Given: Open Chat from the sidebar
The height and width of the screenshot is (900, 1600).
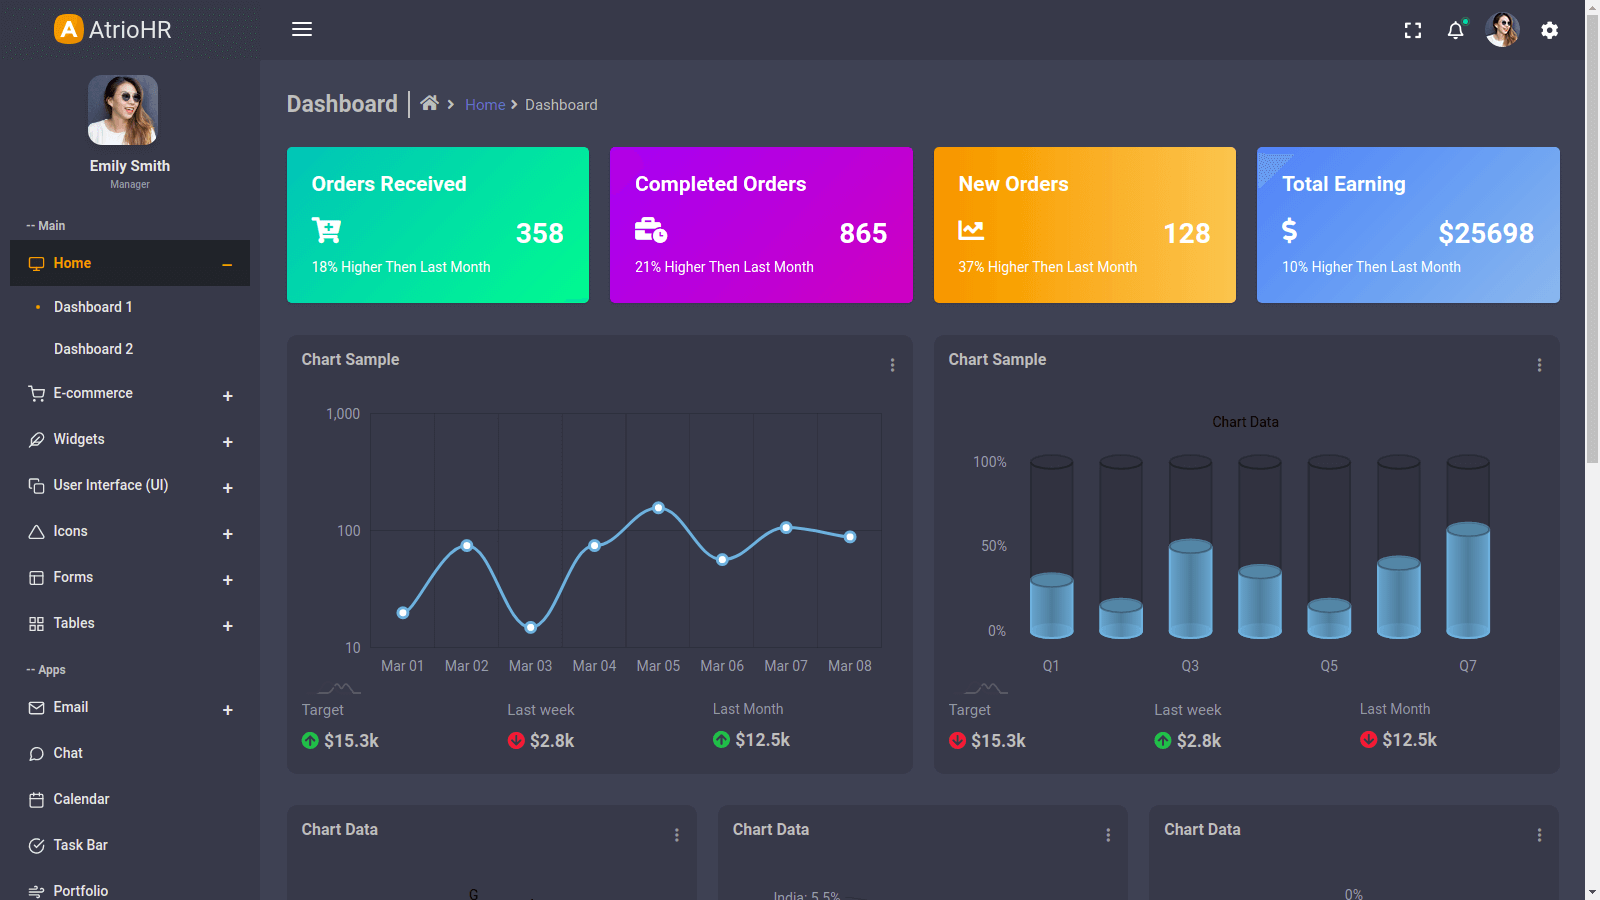Looking at the screenshot, I should point(68,753).
